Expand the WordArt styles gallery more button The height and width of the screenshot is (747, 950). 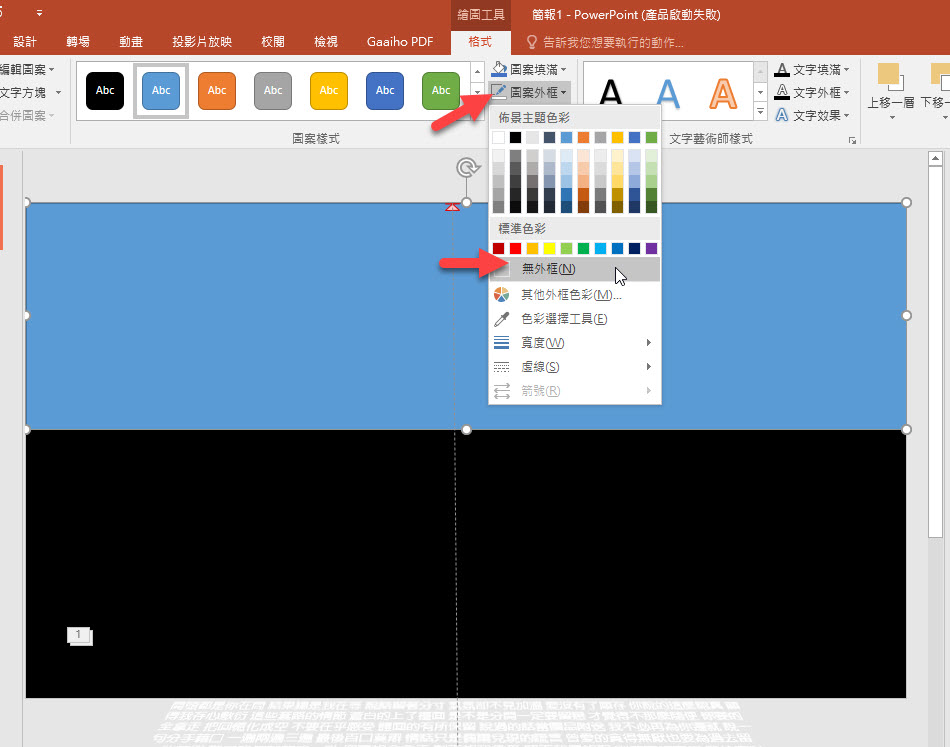pyautogui.click(x=760, y=112)
